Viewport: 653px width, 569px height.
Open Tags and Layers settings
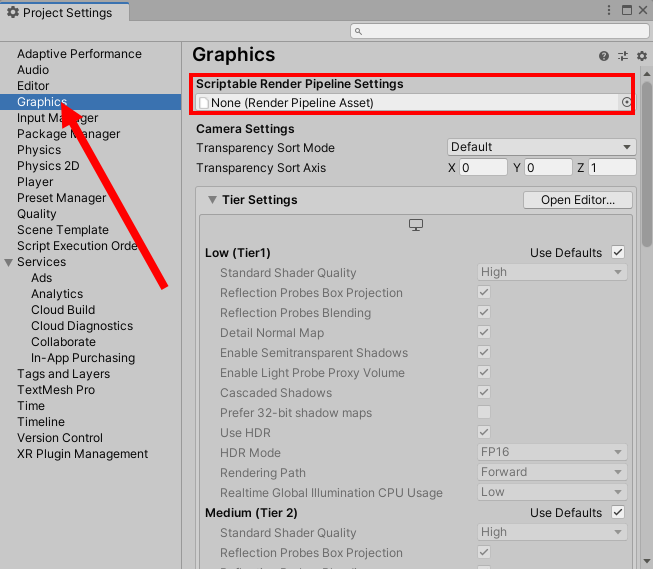point(64,374)
